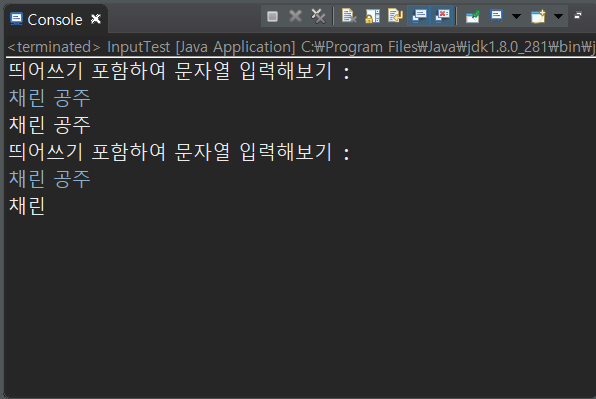This screenshot has height=399, width=596.
Task: Pin the console with the pin icon
Action: click(472, 16)
